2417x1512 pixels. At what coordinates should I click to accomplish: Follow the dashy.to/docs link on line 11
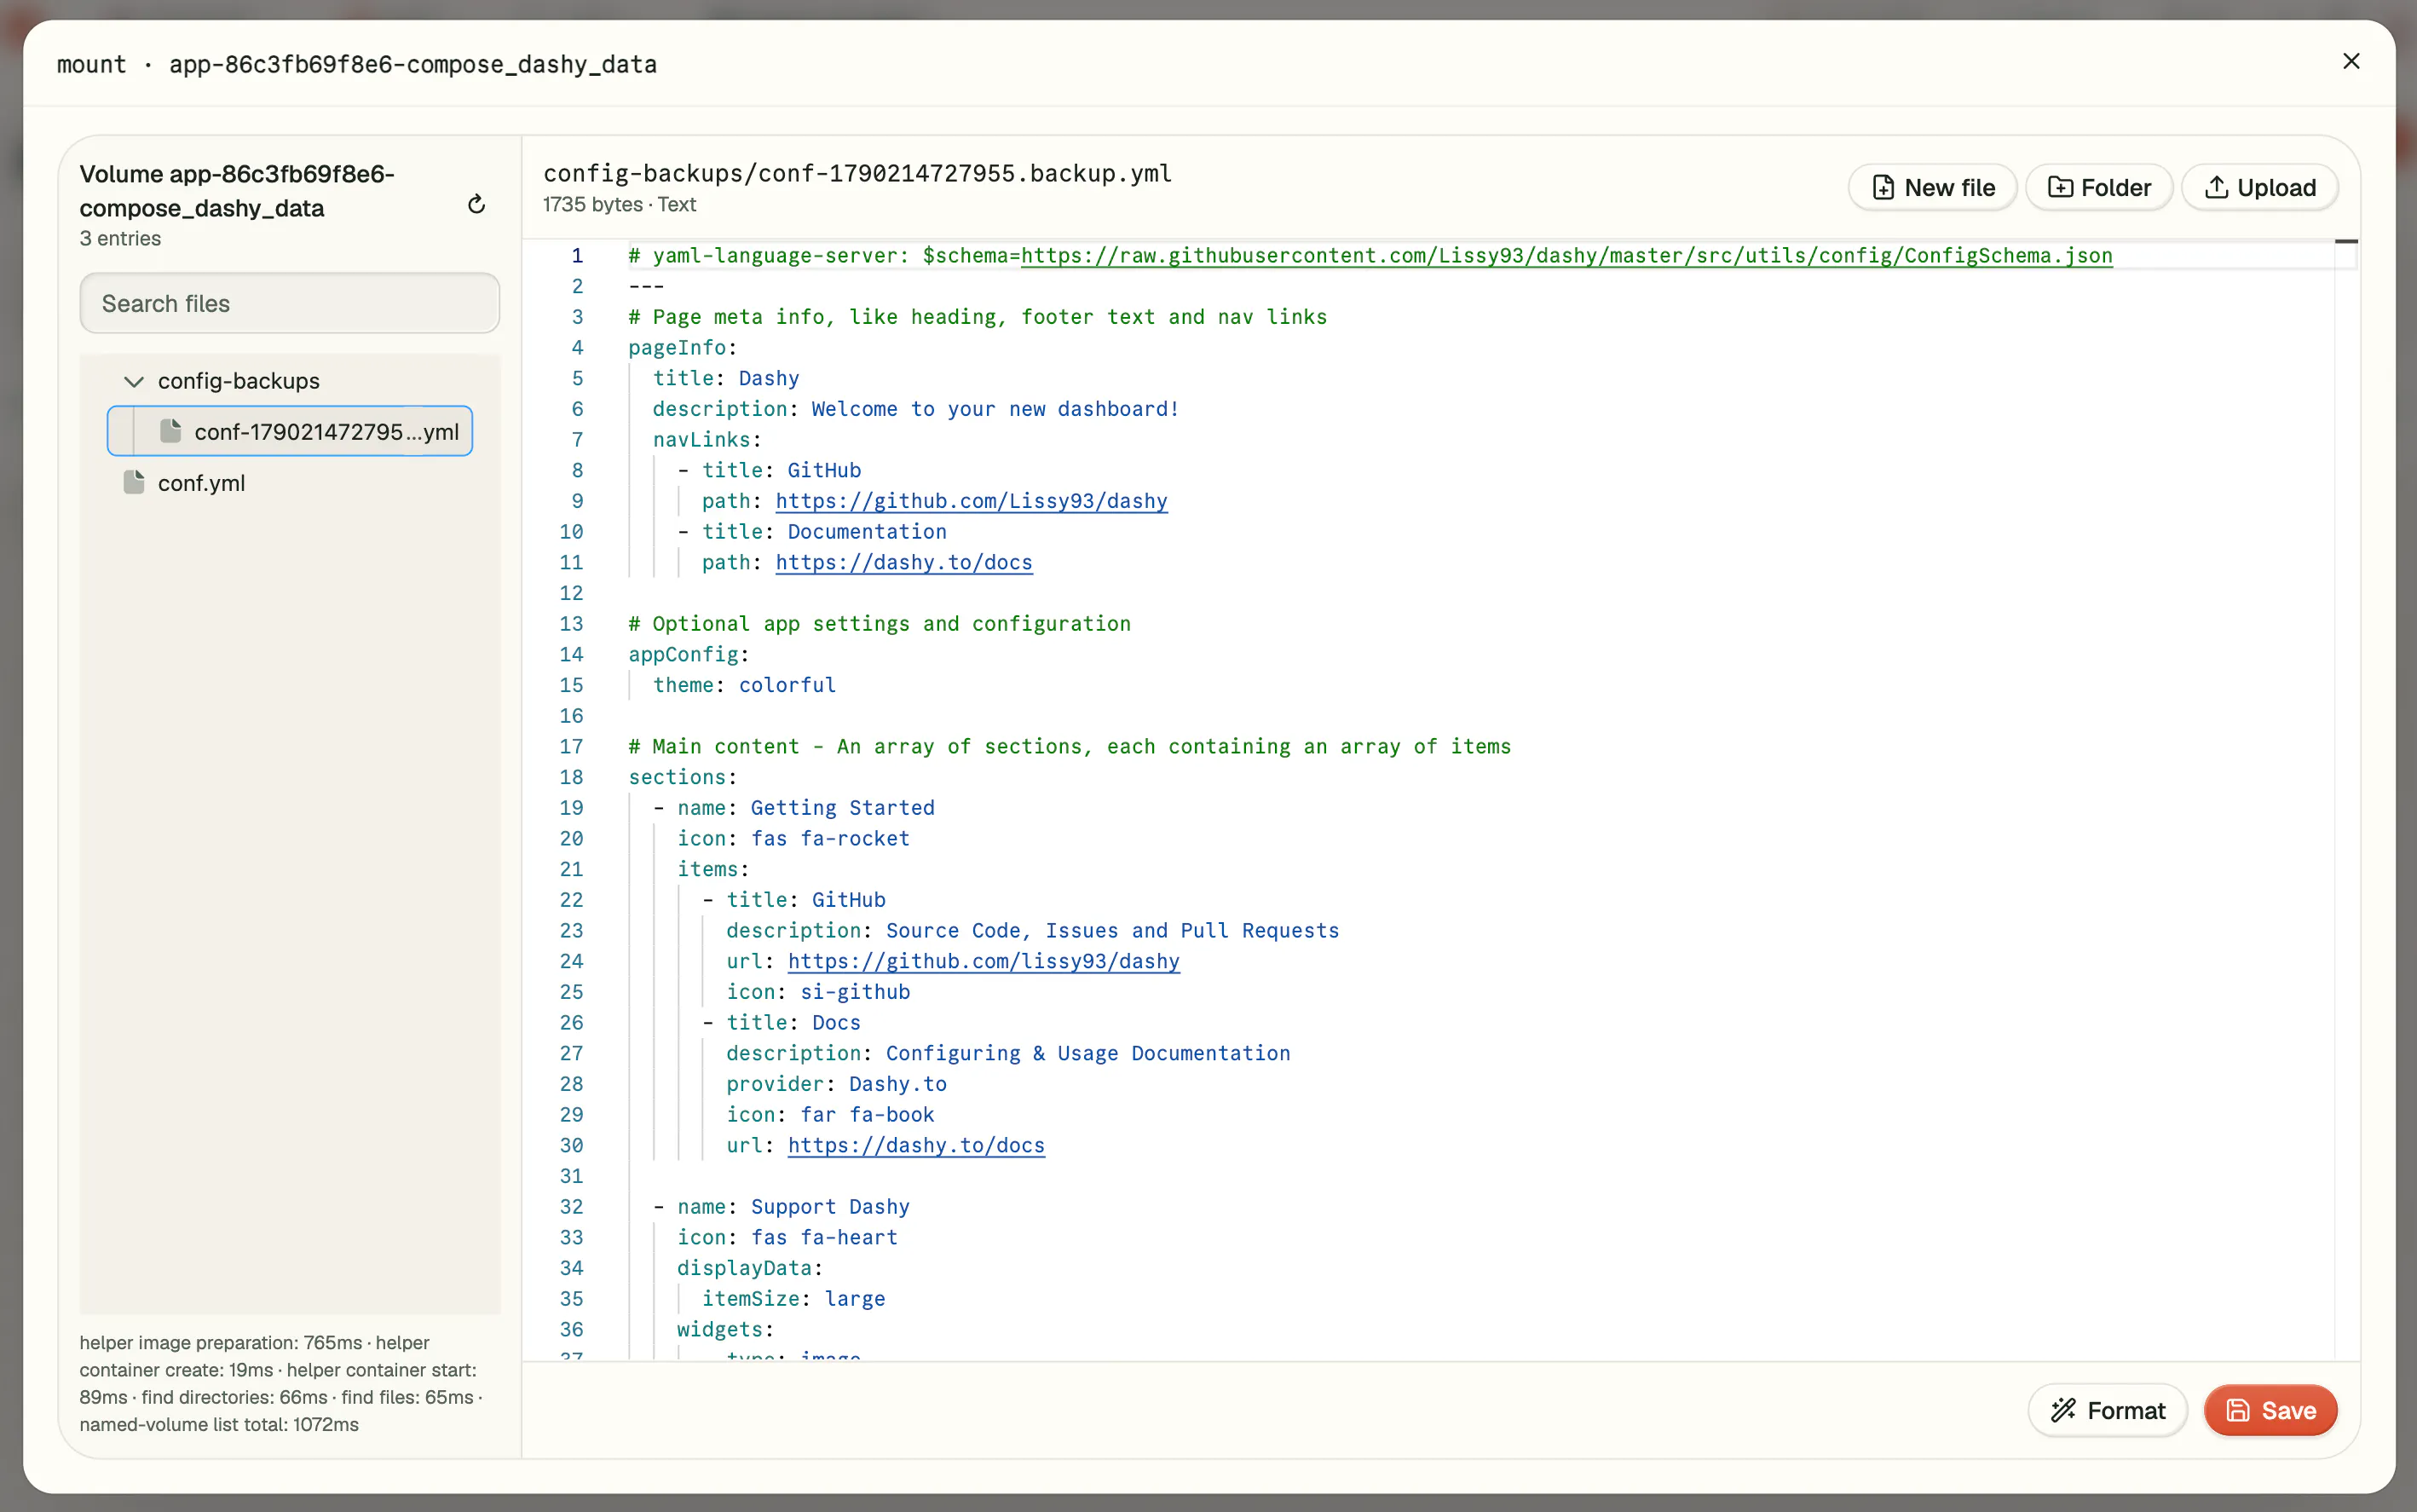click(904, 562)
